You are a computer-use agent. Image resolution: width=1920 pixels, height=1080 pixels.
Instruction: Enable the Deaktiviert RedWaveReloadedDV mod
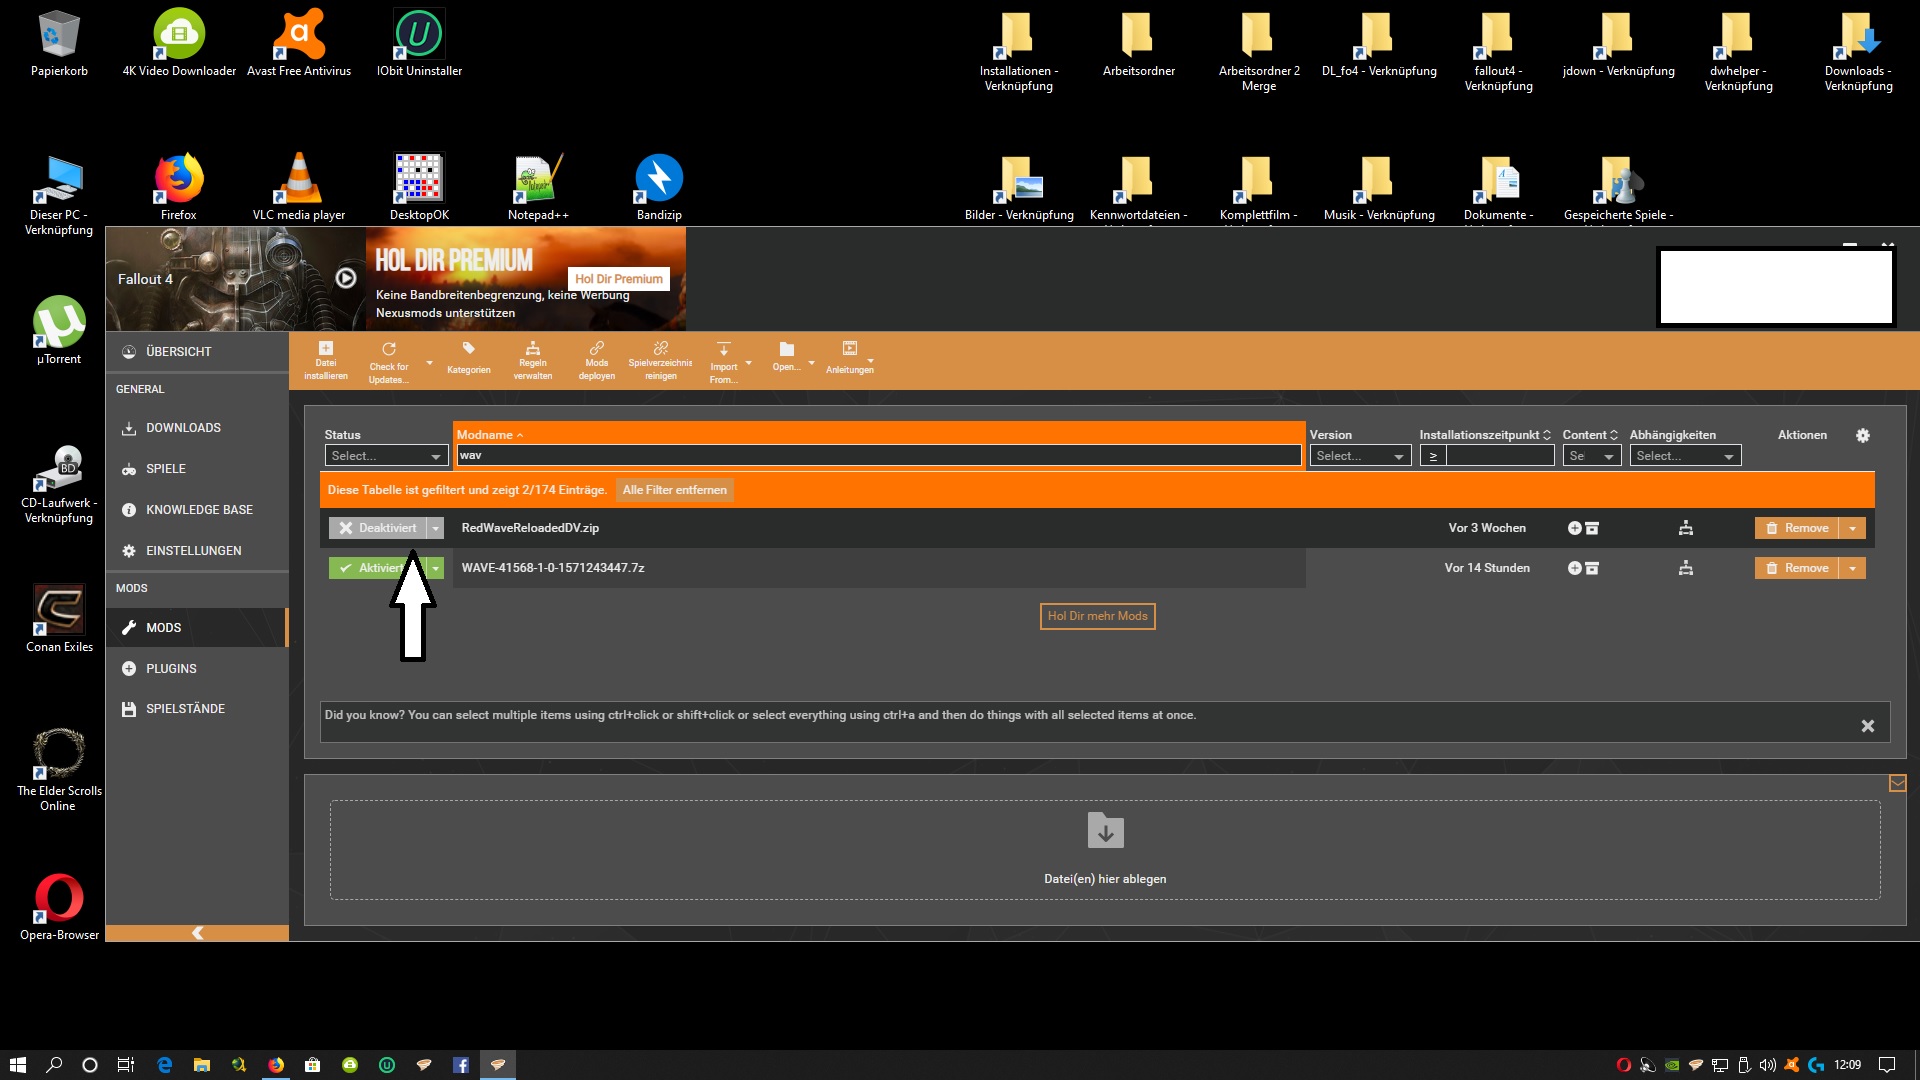point(378,528)
